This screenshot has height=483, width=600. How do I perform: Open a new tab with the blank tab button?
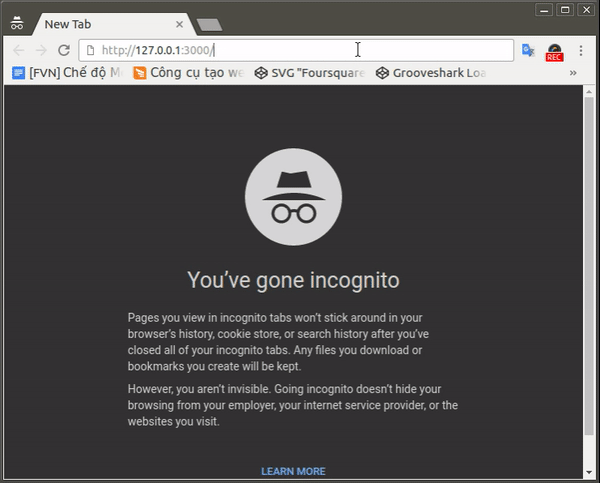coord(209,25)
